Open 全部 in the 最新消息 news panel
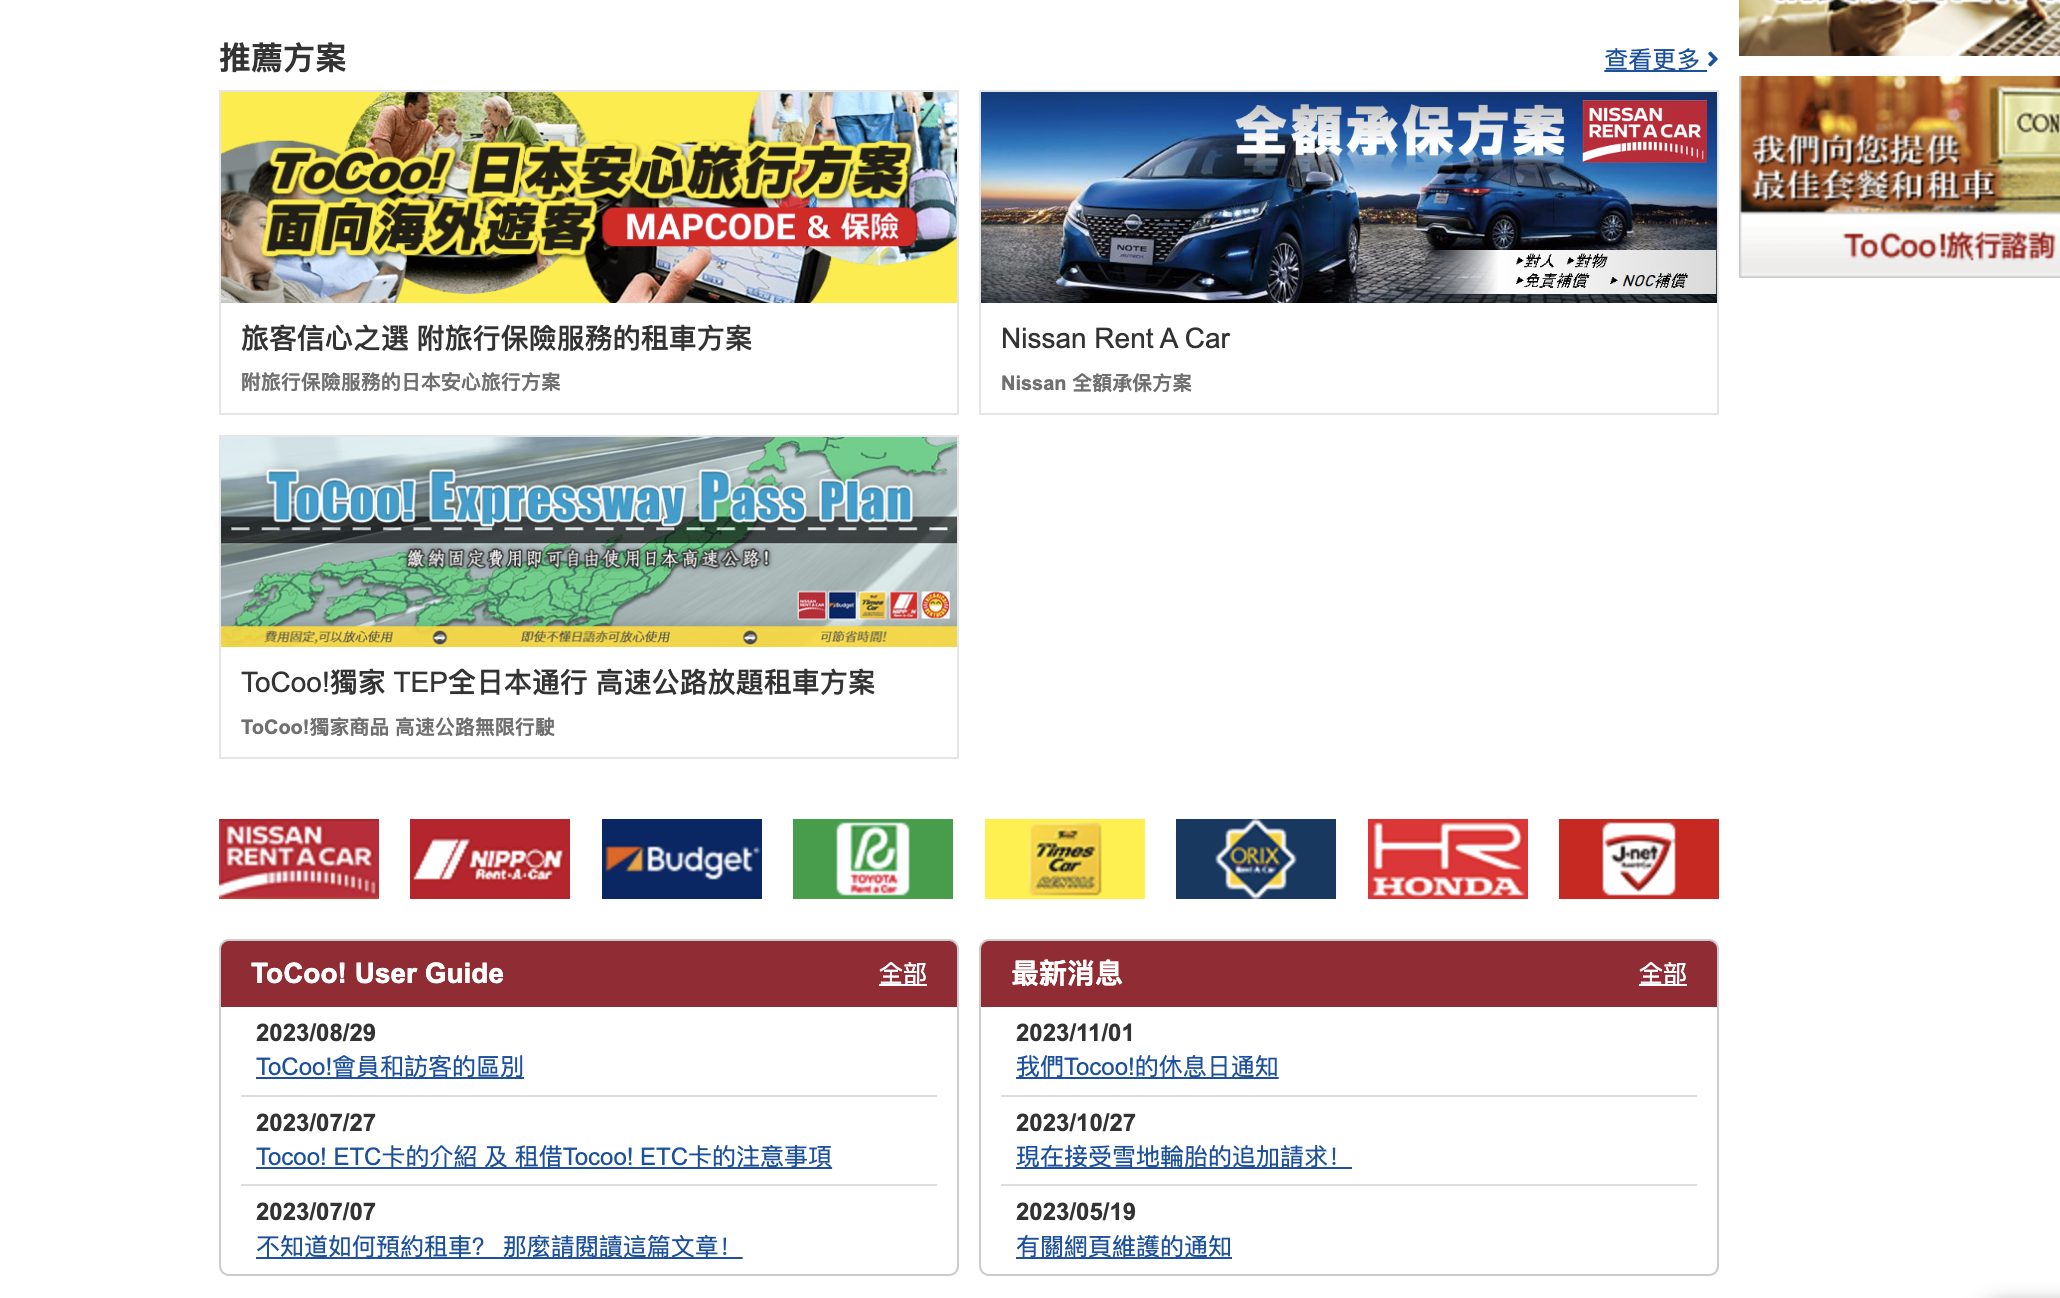This screenshot has width=2060, height=1298. [1663, 974]
